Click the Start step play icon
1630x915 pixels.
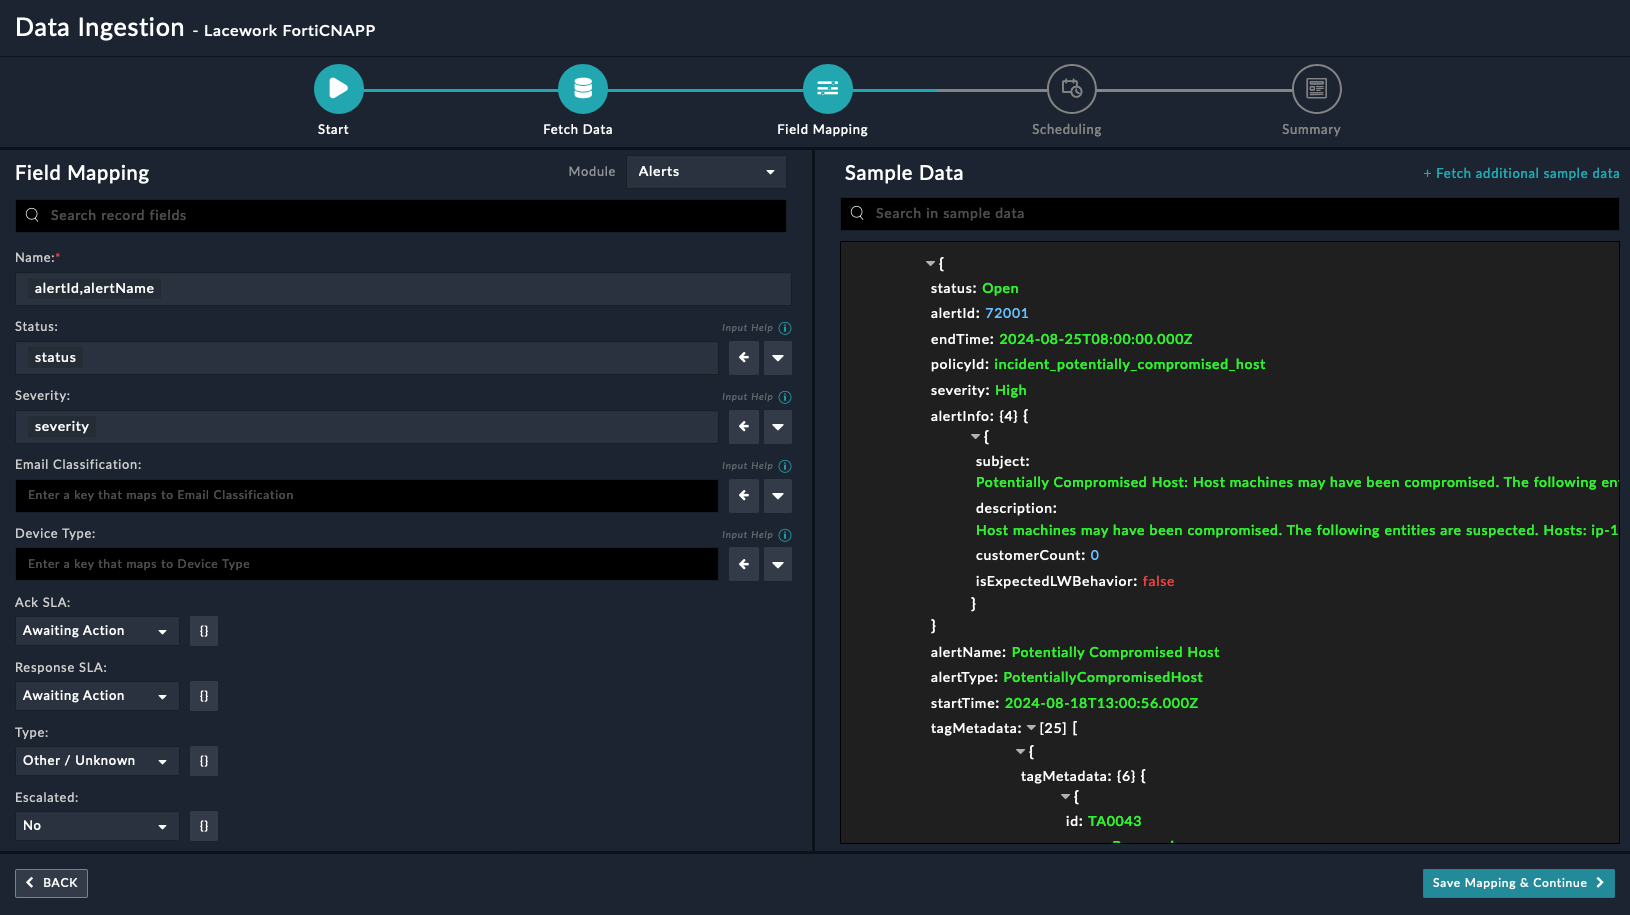coord(338,89)
